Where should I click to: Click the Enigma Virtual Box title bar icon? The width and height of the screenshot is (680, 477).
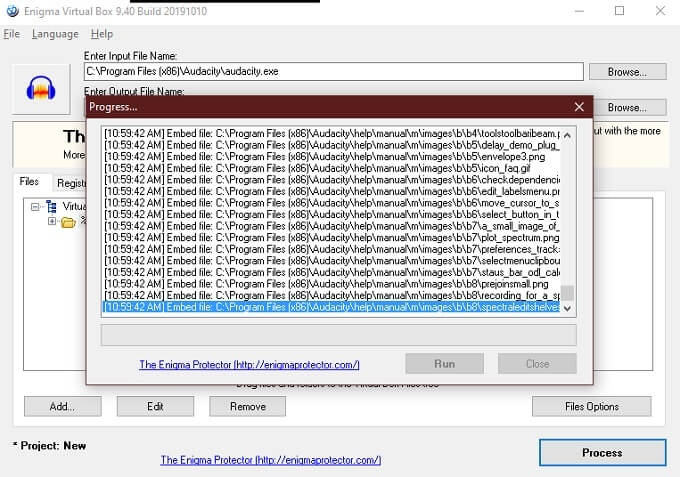pos(13,11)
